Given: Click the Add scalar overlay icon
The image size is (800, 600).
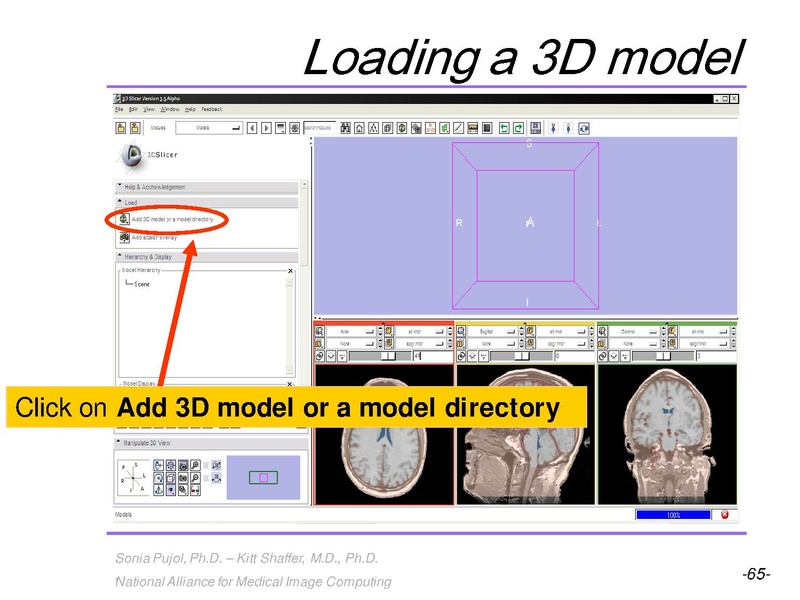Looking at the screenshot, I should click(124, 237).
